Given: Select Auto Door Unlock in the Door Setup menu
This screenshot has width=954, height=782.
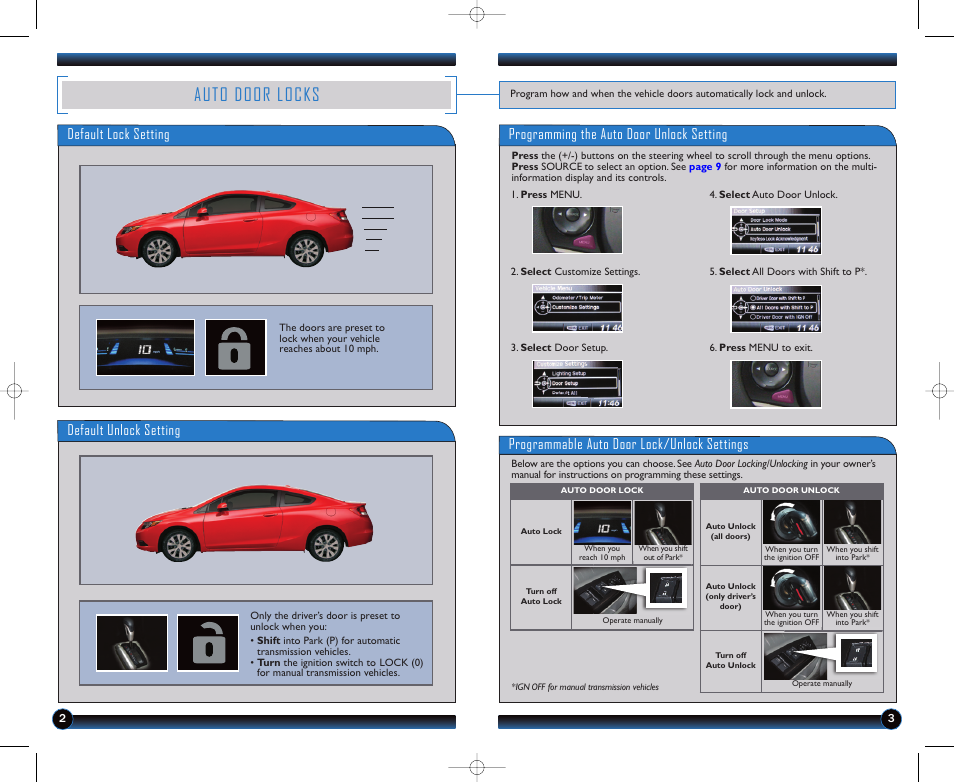Looking at the screenshot, I should pyautogui.click(x=771, y=229).
